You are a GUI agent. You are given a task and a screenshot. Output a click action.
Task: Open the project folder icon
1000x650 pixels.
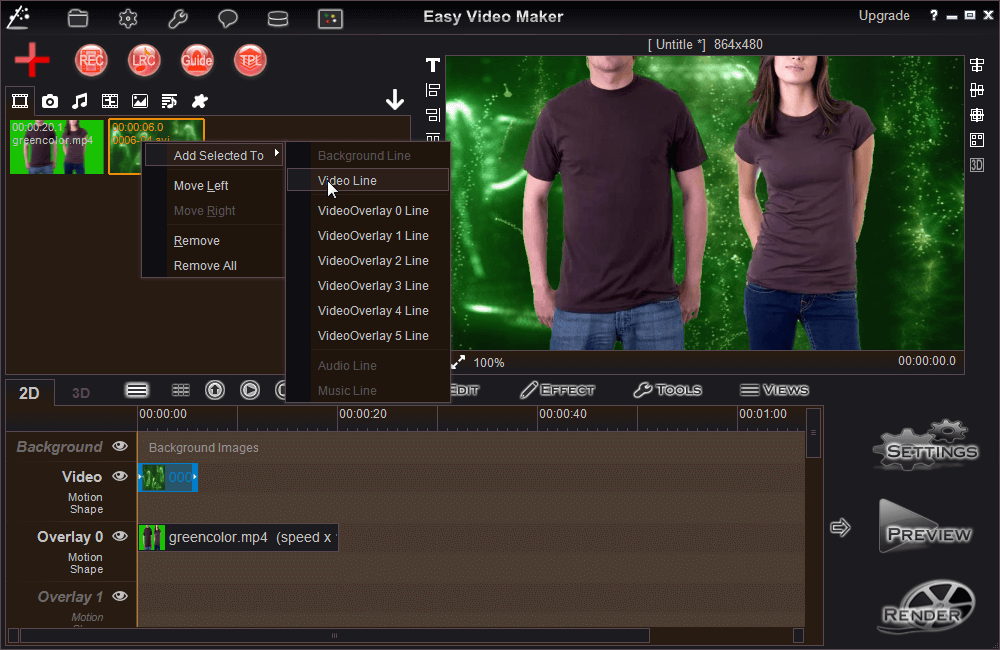click(x=78, y=18)
